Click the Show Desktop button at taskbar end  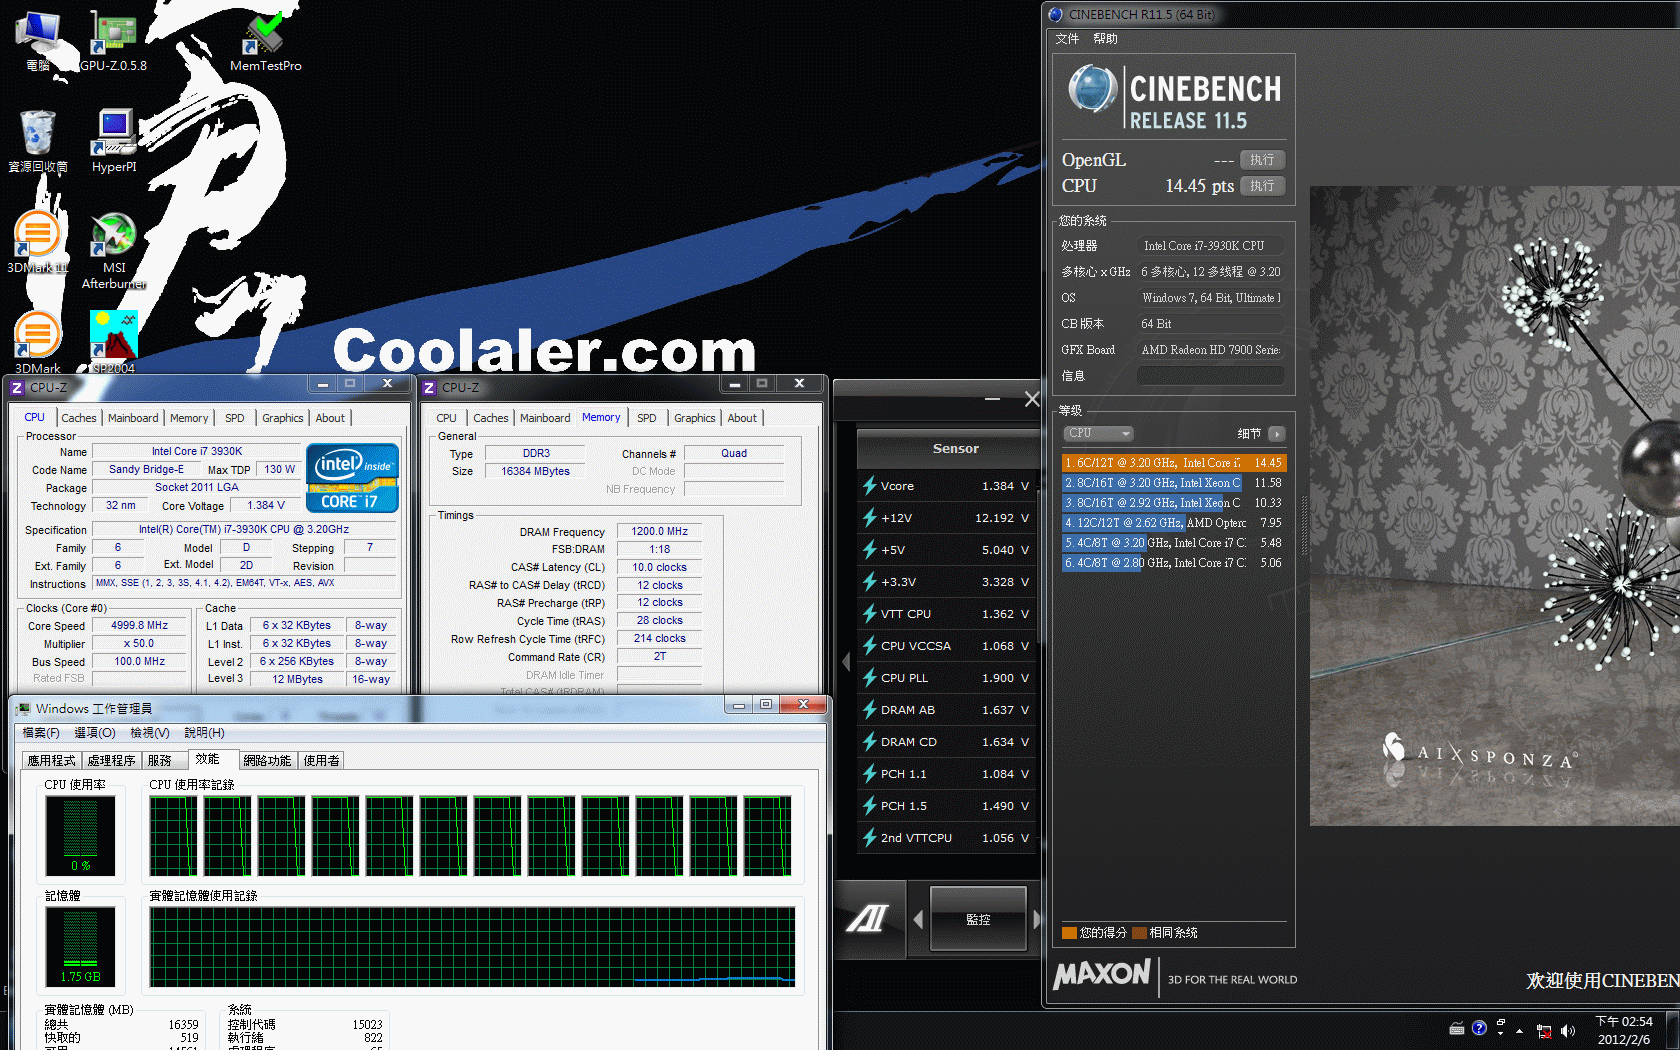click(x=1674, y=1030)
